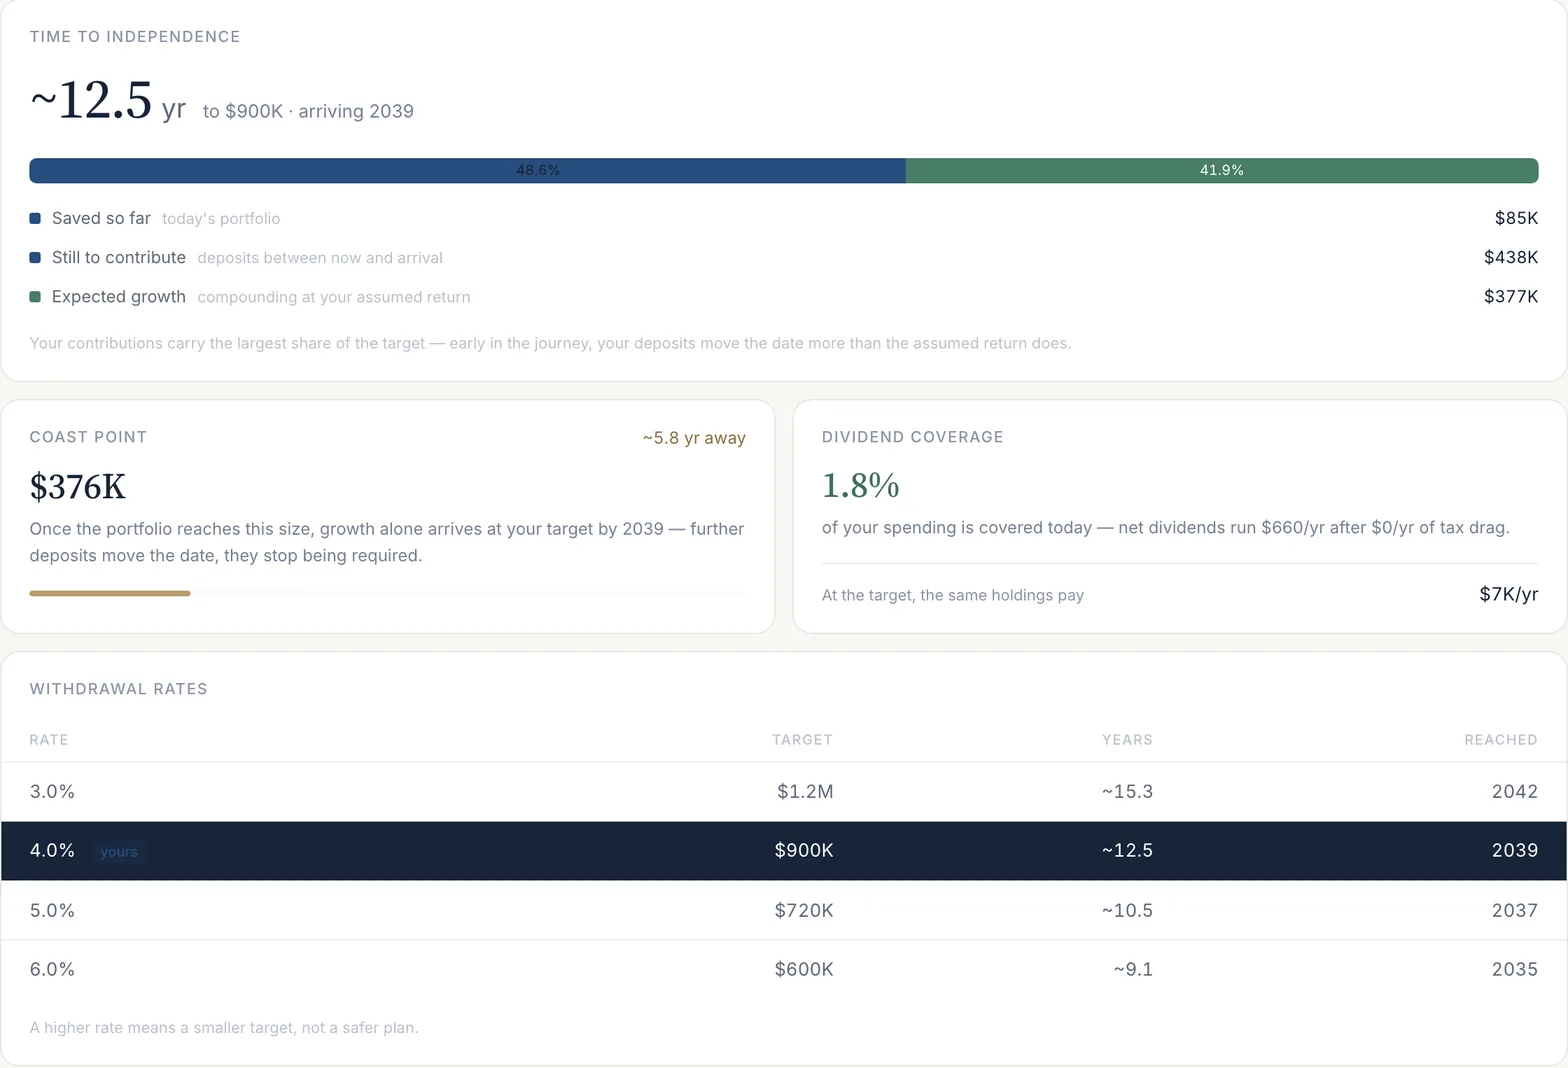Select the highlighted 4.0% withdrawal rate row
This screenshot has width=1568, height=1068.
(x=784, y=851)
